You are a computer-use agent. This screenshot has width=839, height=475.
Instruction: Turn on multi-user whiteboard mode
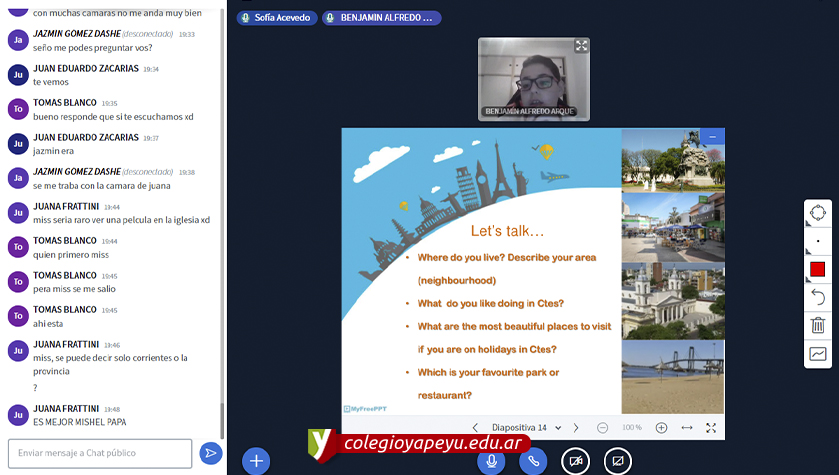click(818, 353)
